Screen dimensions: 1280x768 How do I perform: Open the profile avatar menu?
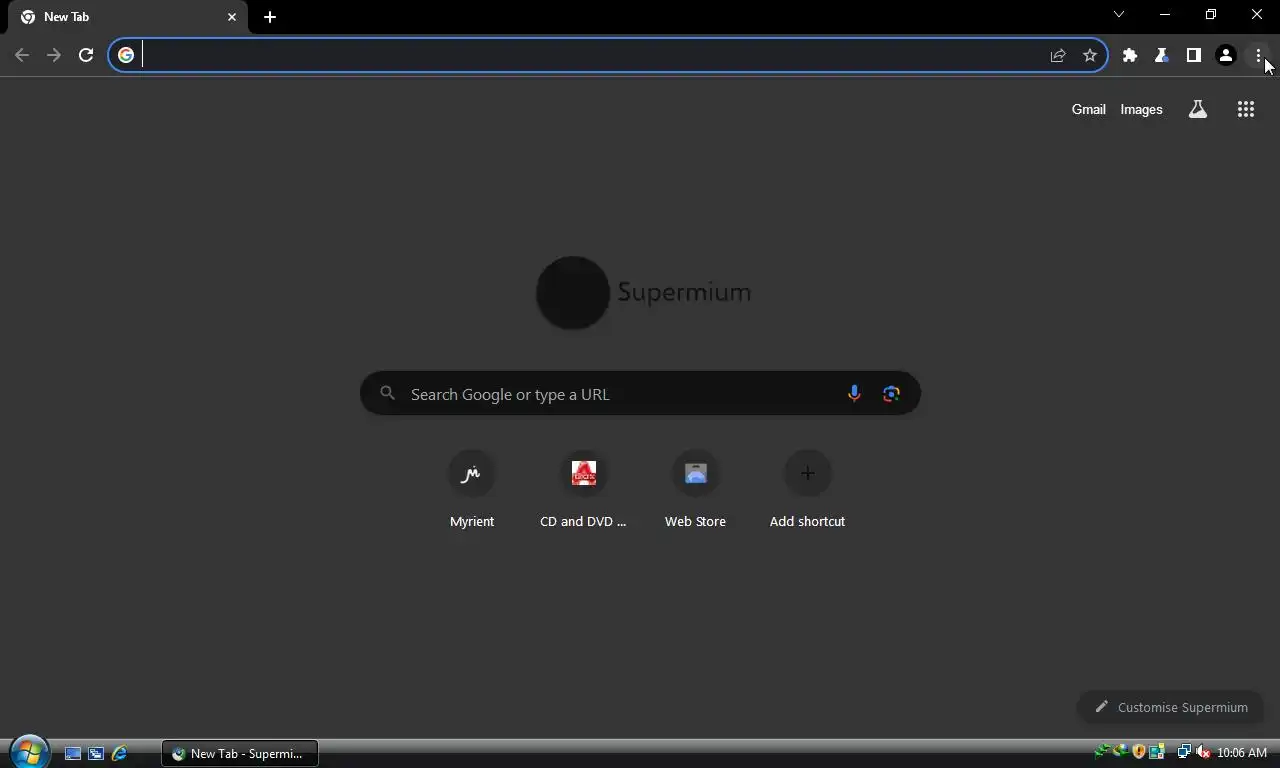1226,55
